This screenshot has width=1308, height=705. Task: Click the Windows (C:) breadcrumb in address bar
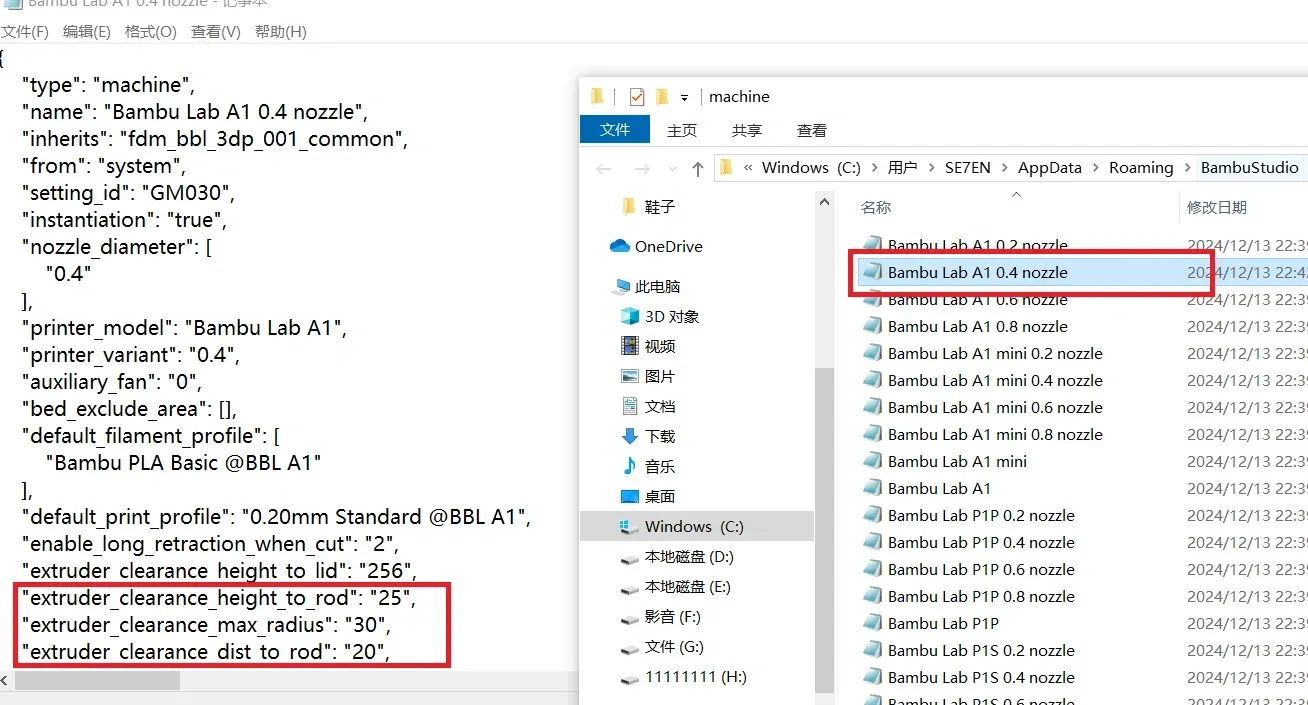tap(811, 167)
